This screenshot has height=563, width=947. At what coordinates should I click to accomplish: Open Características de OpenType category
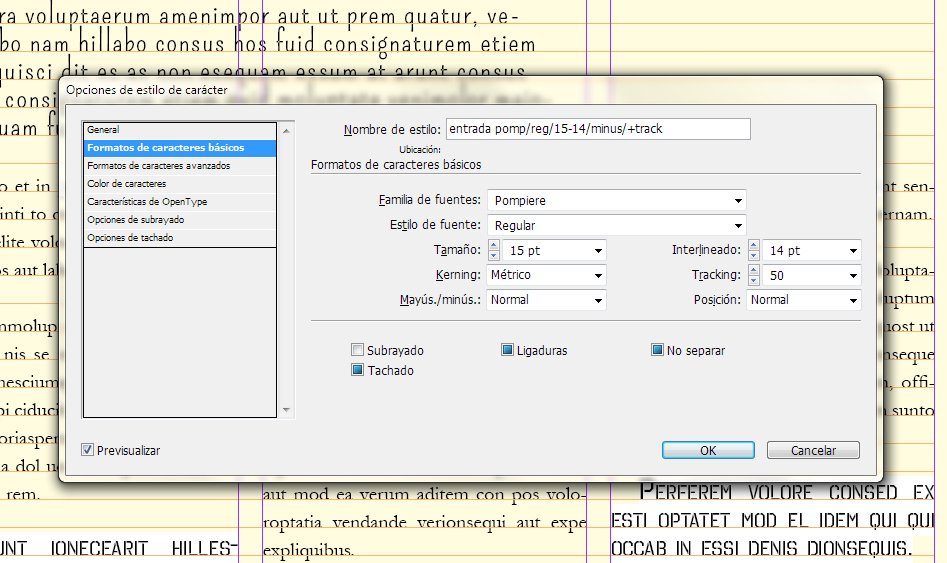pos(179,202)
